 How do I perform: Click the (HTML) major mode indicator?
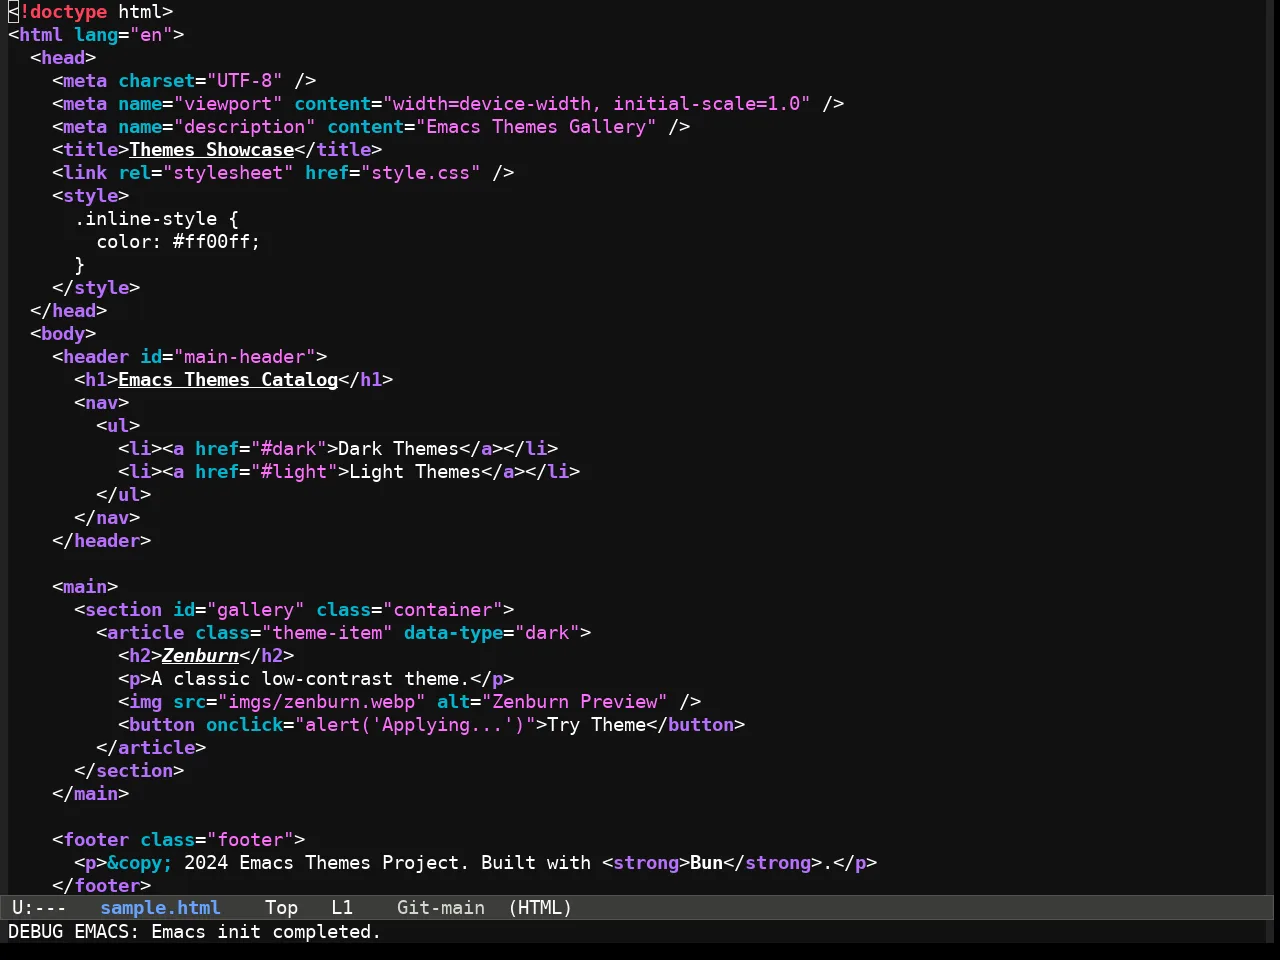540,908
